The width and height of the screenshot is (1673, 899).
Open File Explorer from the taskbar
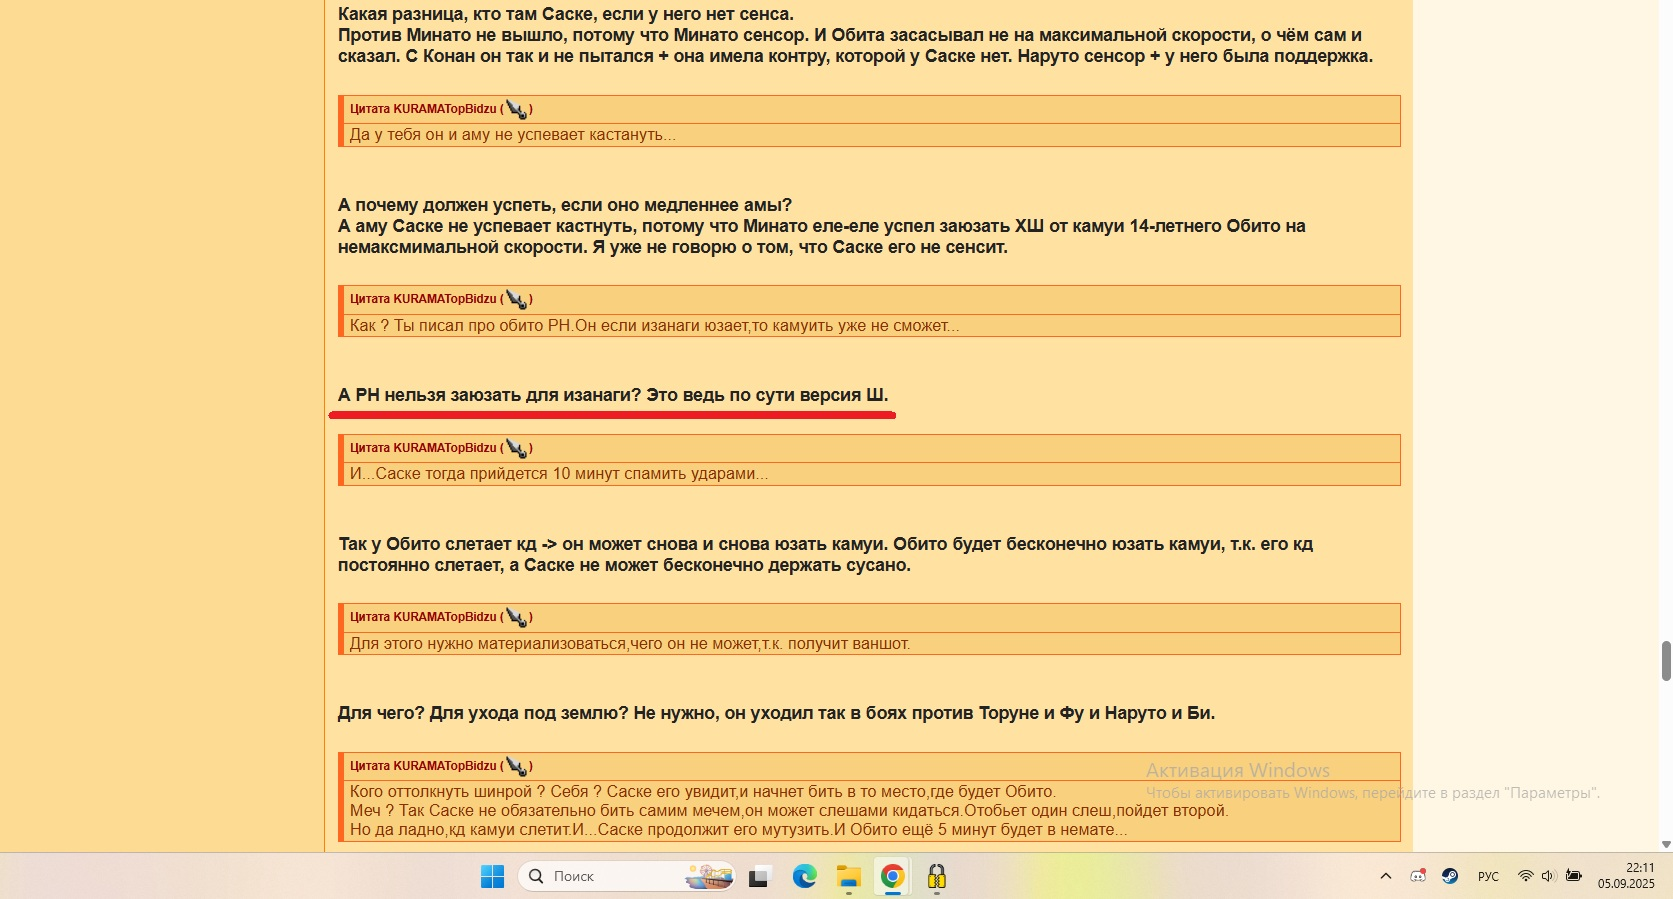pyautogui.click(x=849, y=877)
